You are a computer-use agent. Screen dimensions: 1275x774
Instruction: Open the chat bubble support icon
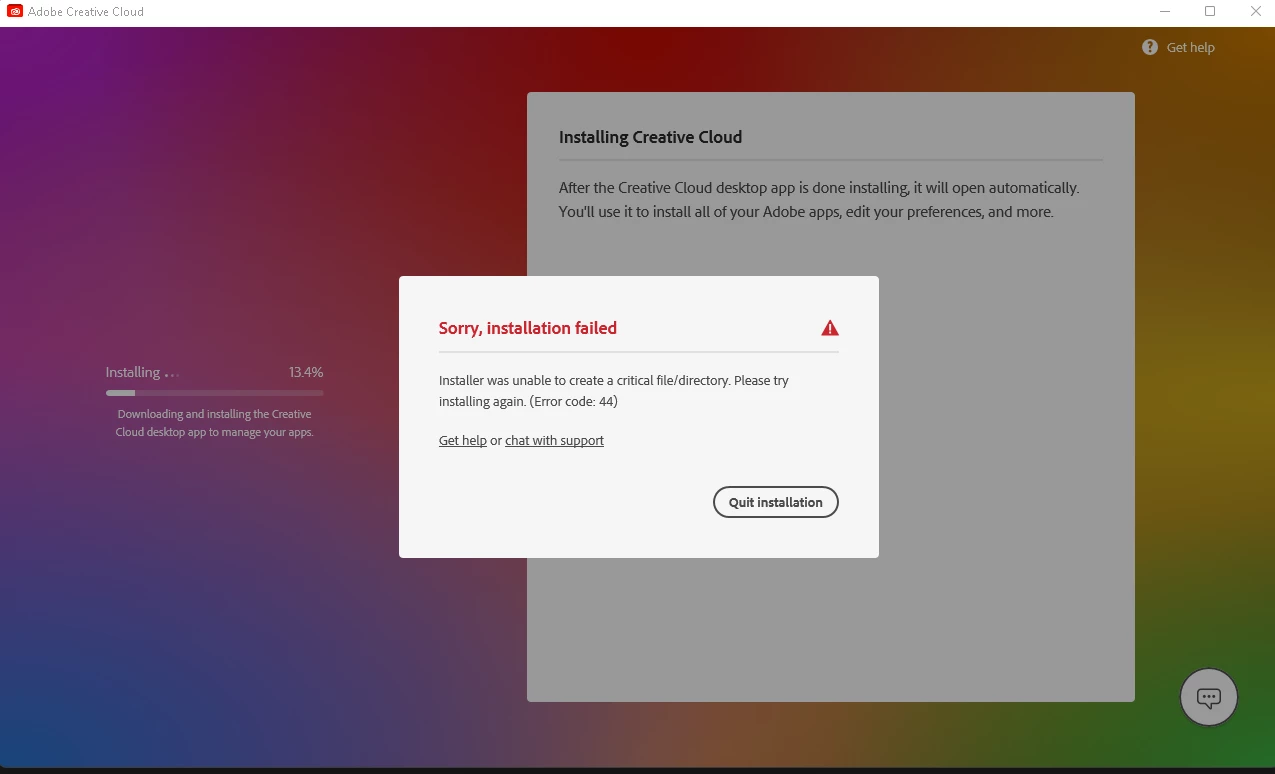point(1209,697)
